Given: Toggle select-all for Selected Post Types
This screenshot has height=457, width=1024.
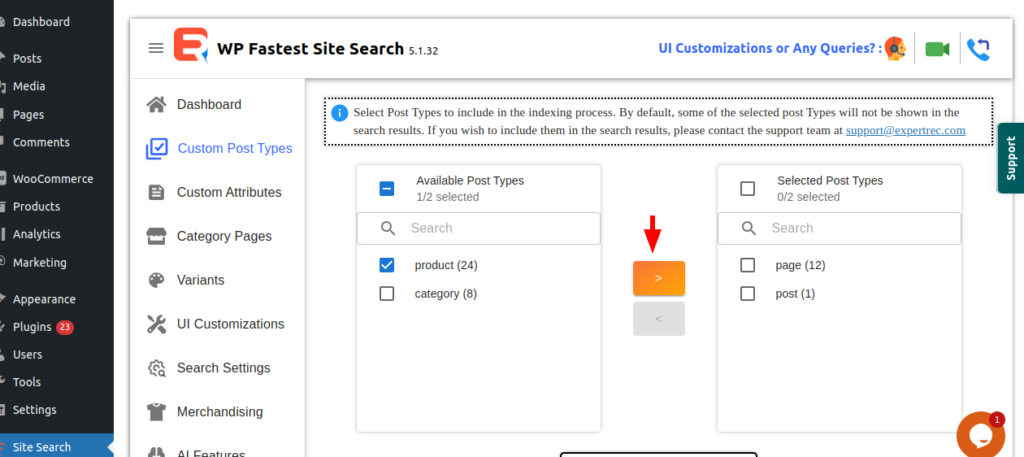Looking at the screenshot, I should pos(747,188).
